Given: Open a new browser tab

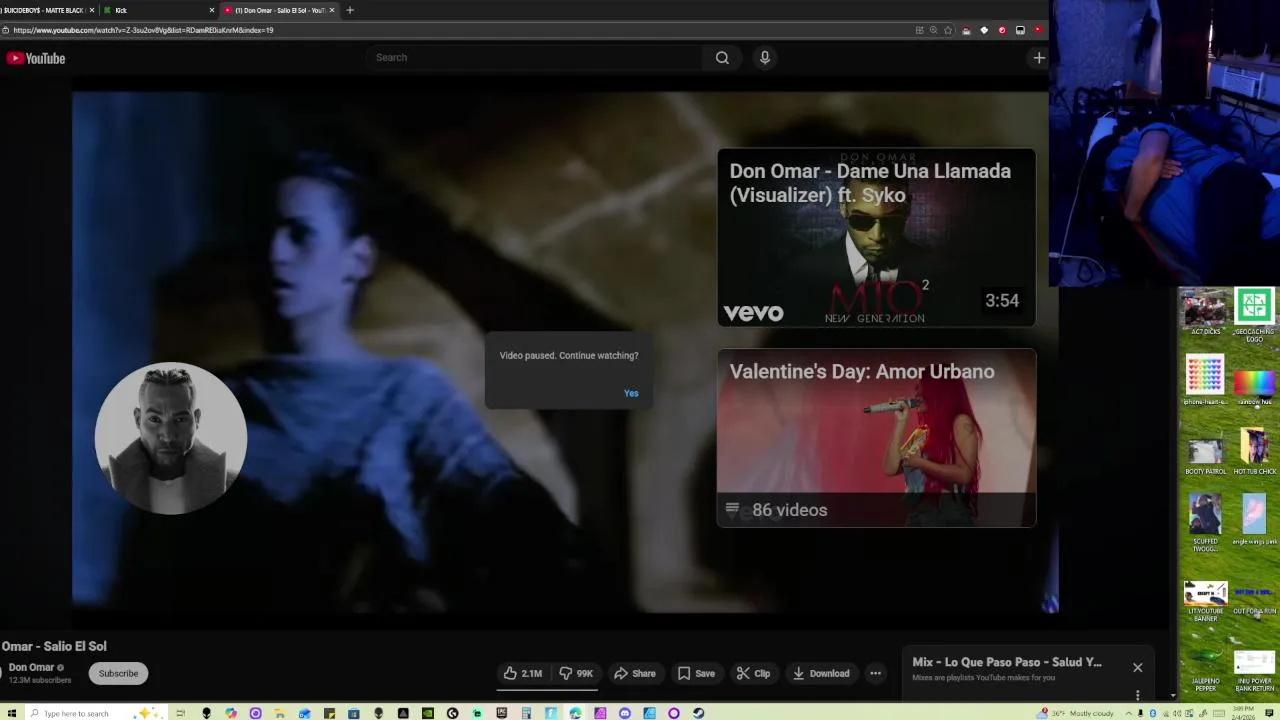Looking at the screenshot, I should point(350,10).
